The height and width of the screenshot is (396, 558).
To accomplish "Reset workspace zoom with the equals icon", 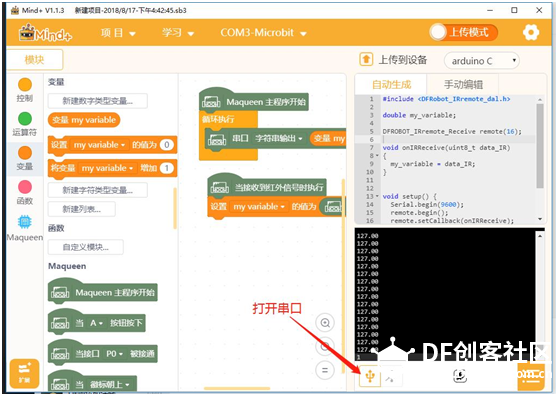I will click(325, 370).
